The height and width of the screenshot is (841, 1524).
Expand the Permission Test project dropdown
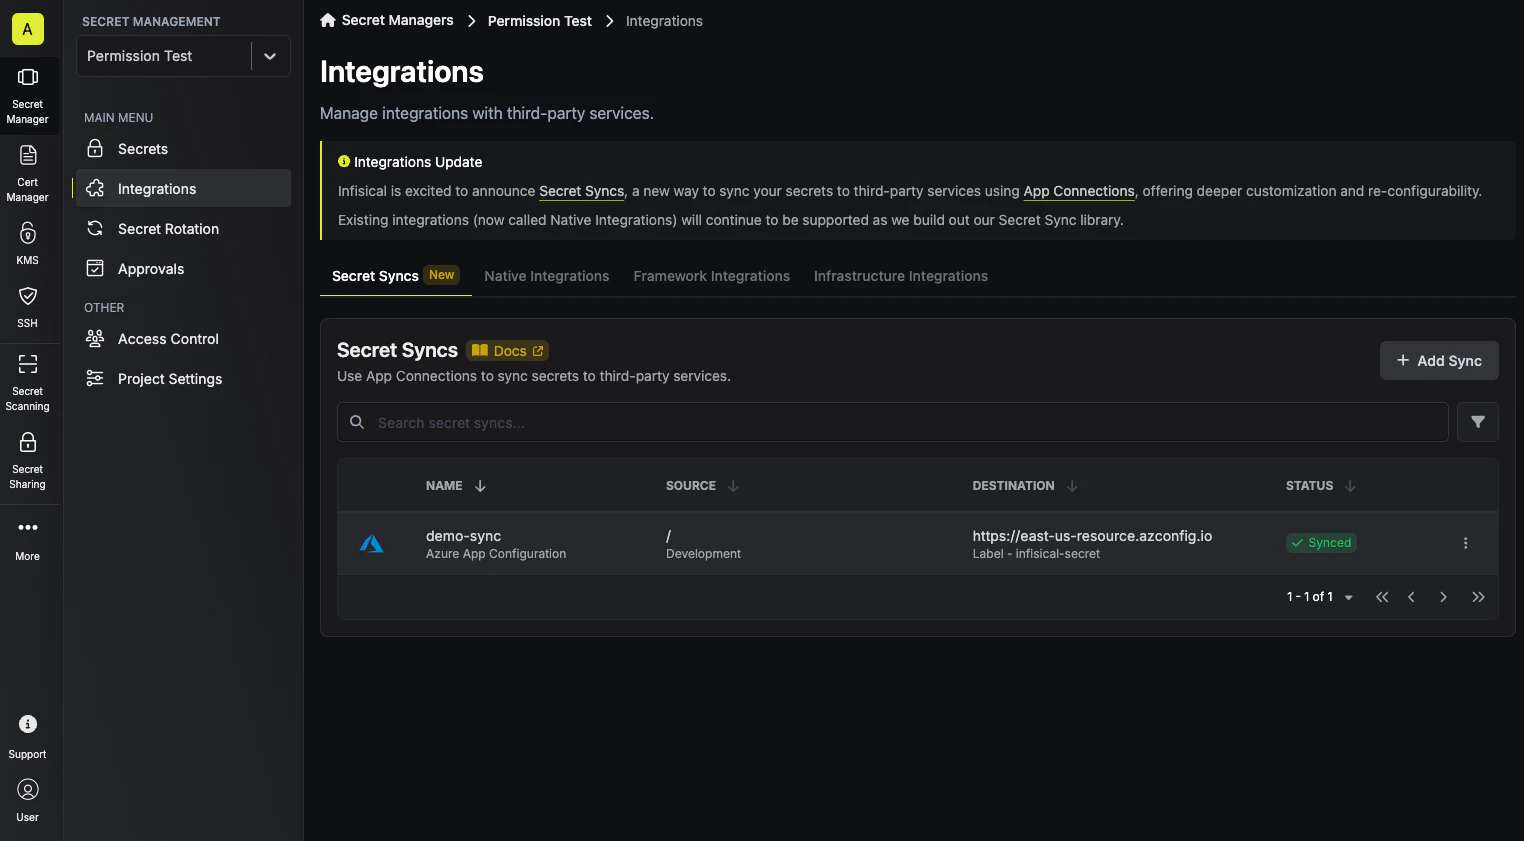270,56
